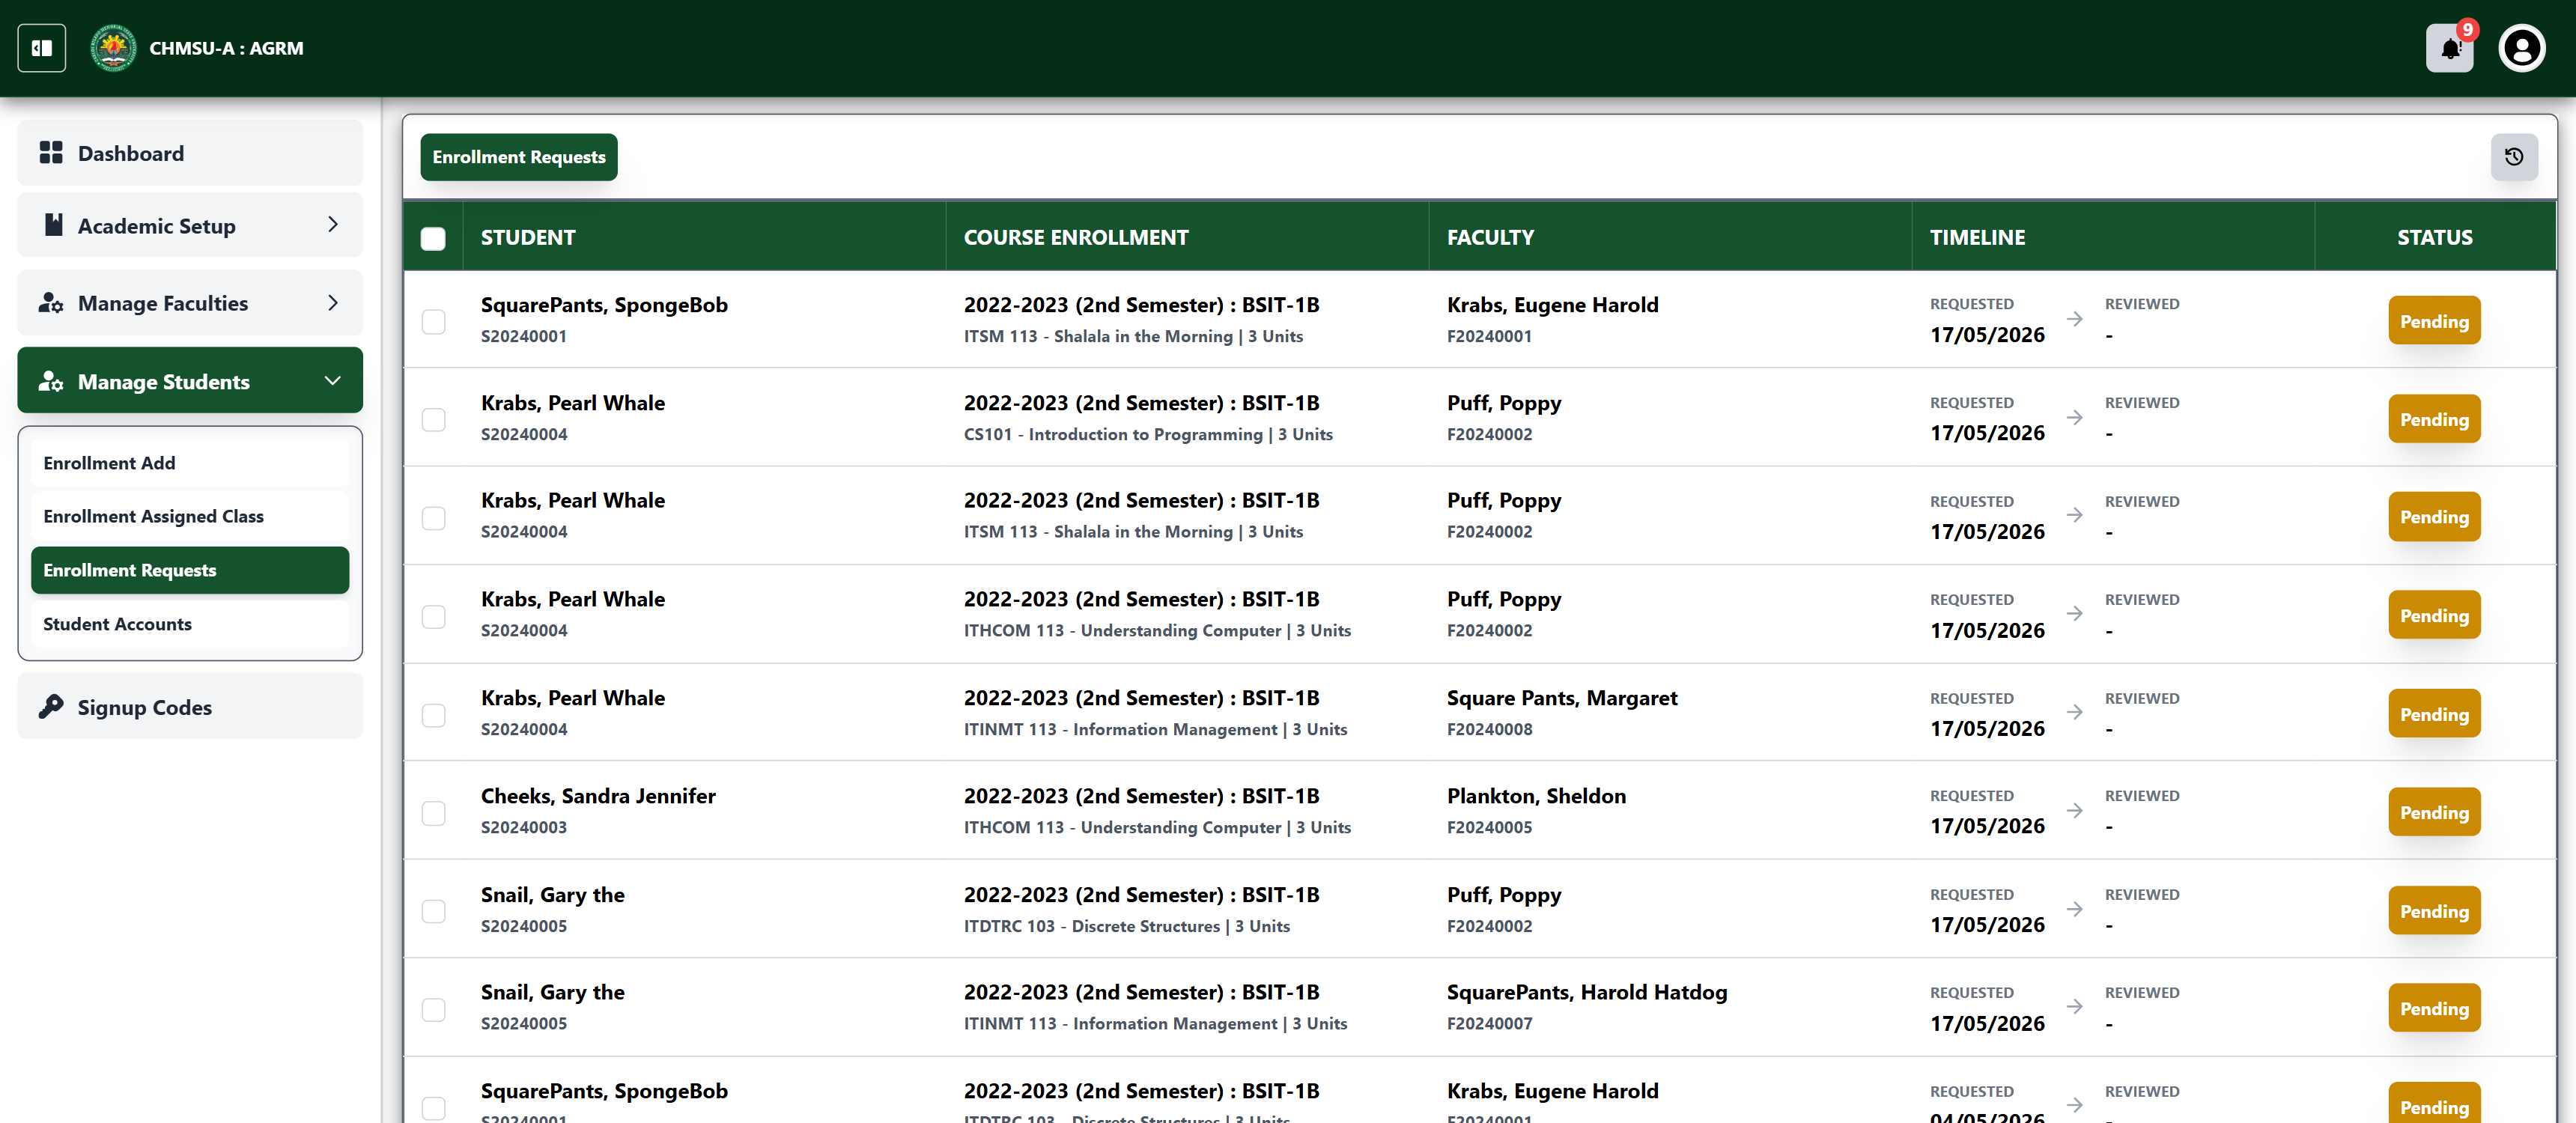This screenshot has width=2576, height=1123.
Task: Check the Pearl Whale ITSM 113 row
Action: [433, 517]
